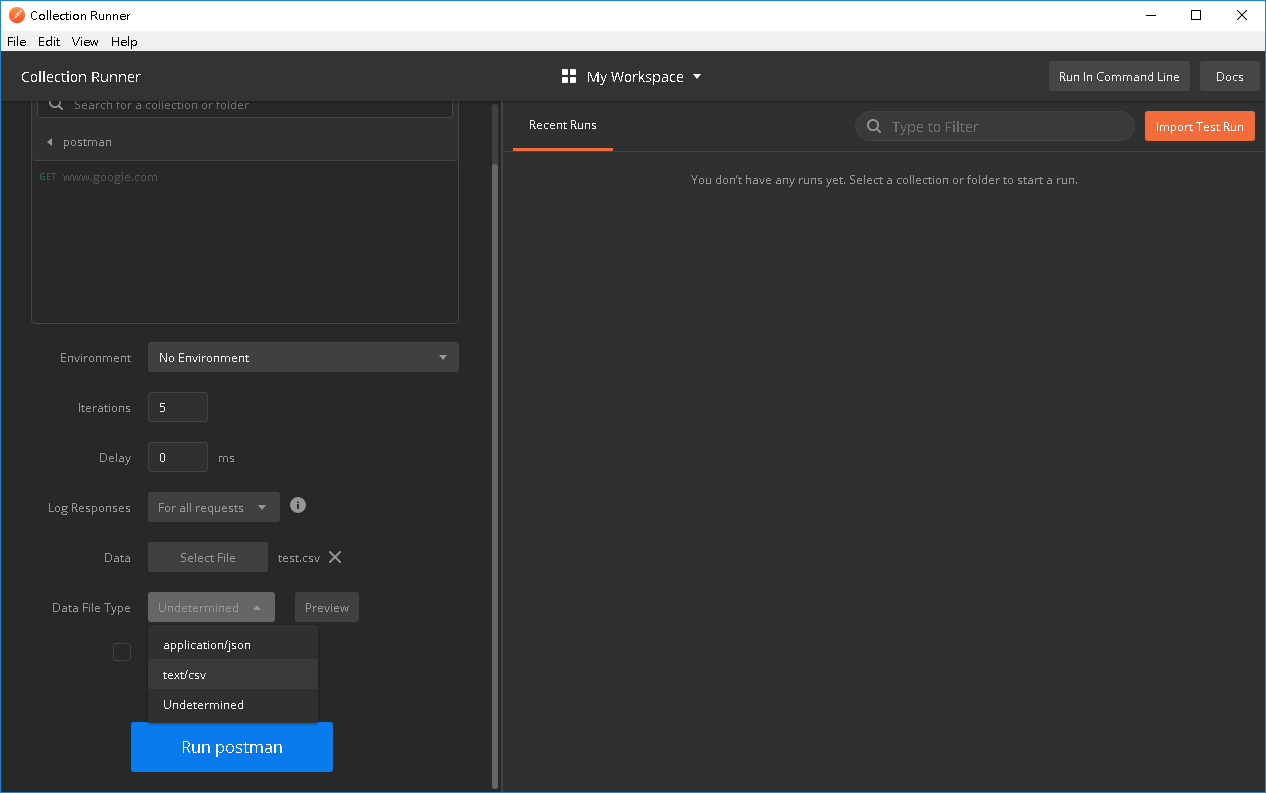Click the no runs yet message
The image size is (1266, 793).
pyautogui.click(x=884, y=180)
